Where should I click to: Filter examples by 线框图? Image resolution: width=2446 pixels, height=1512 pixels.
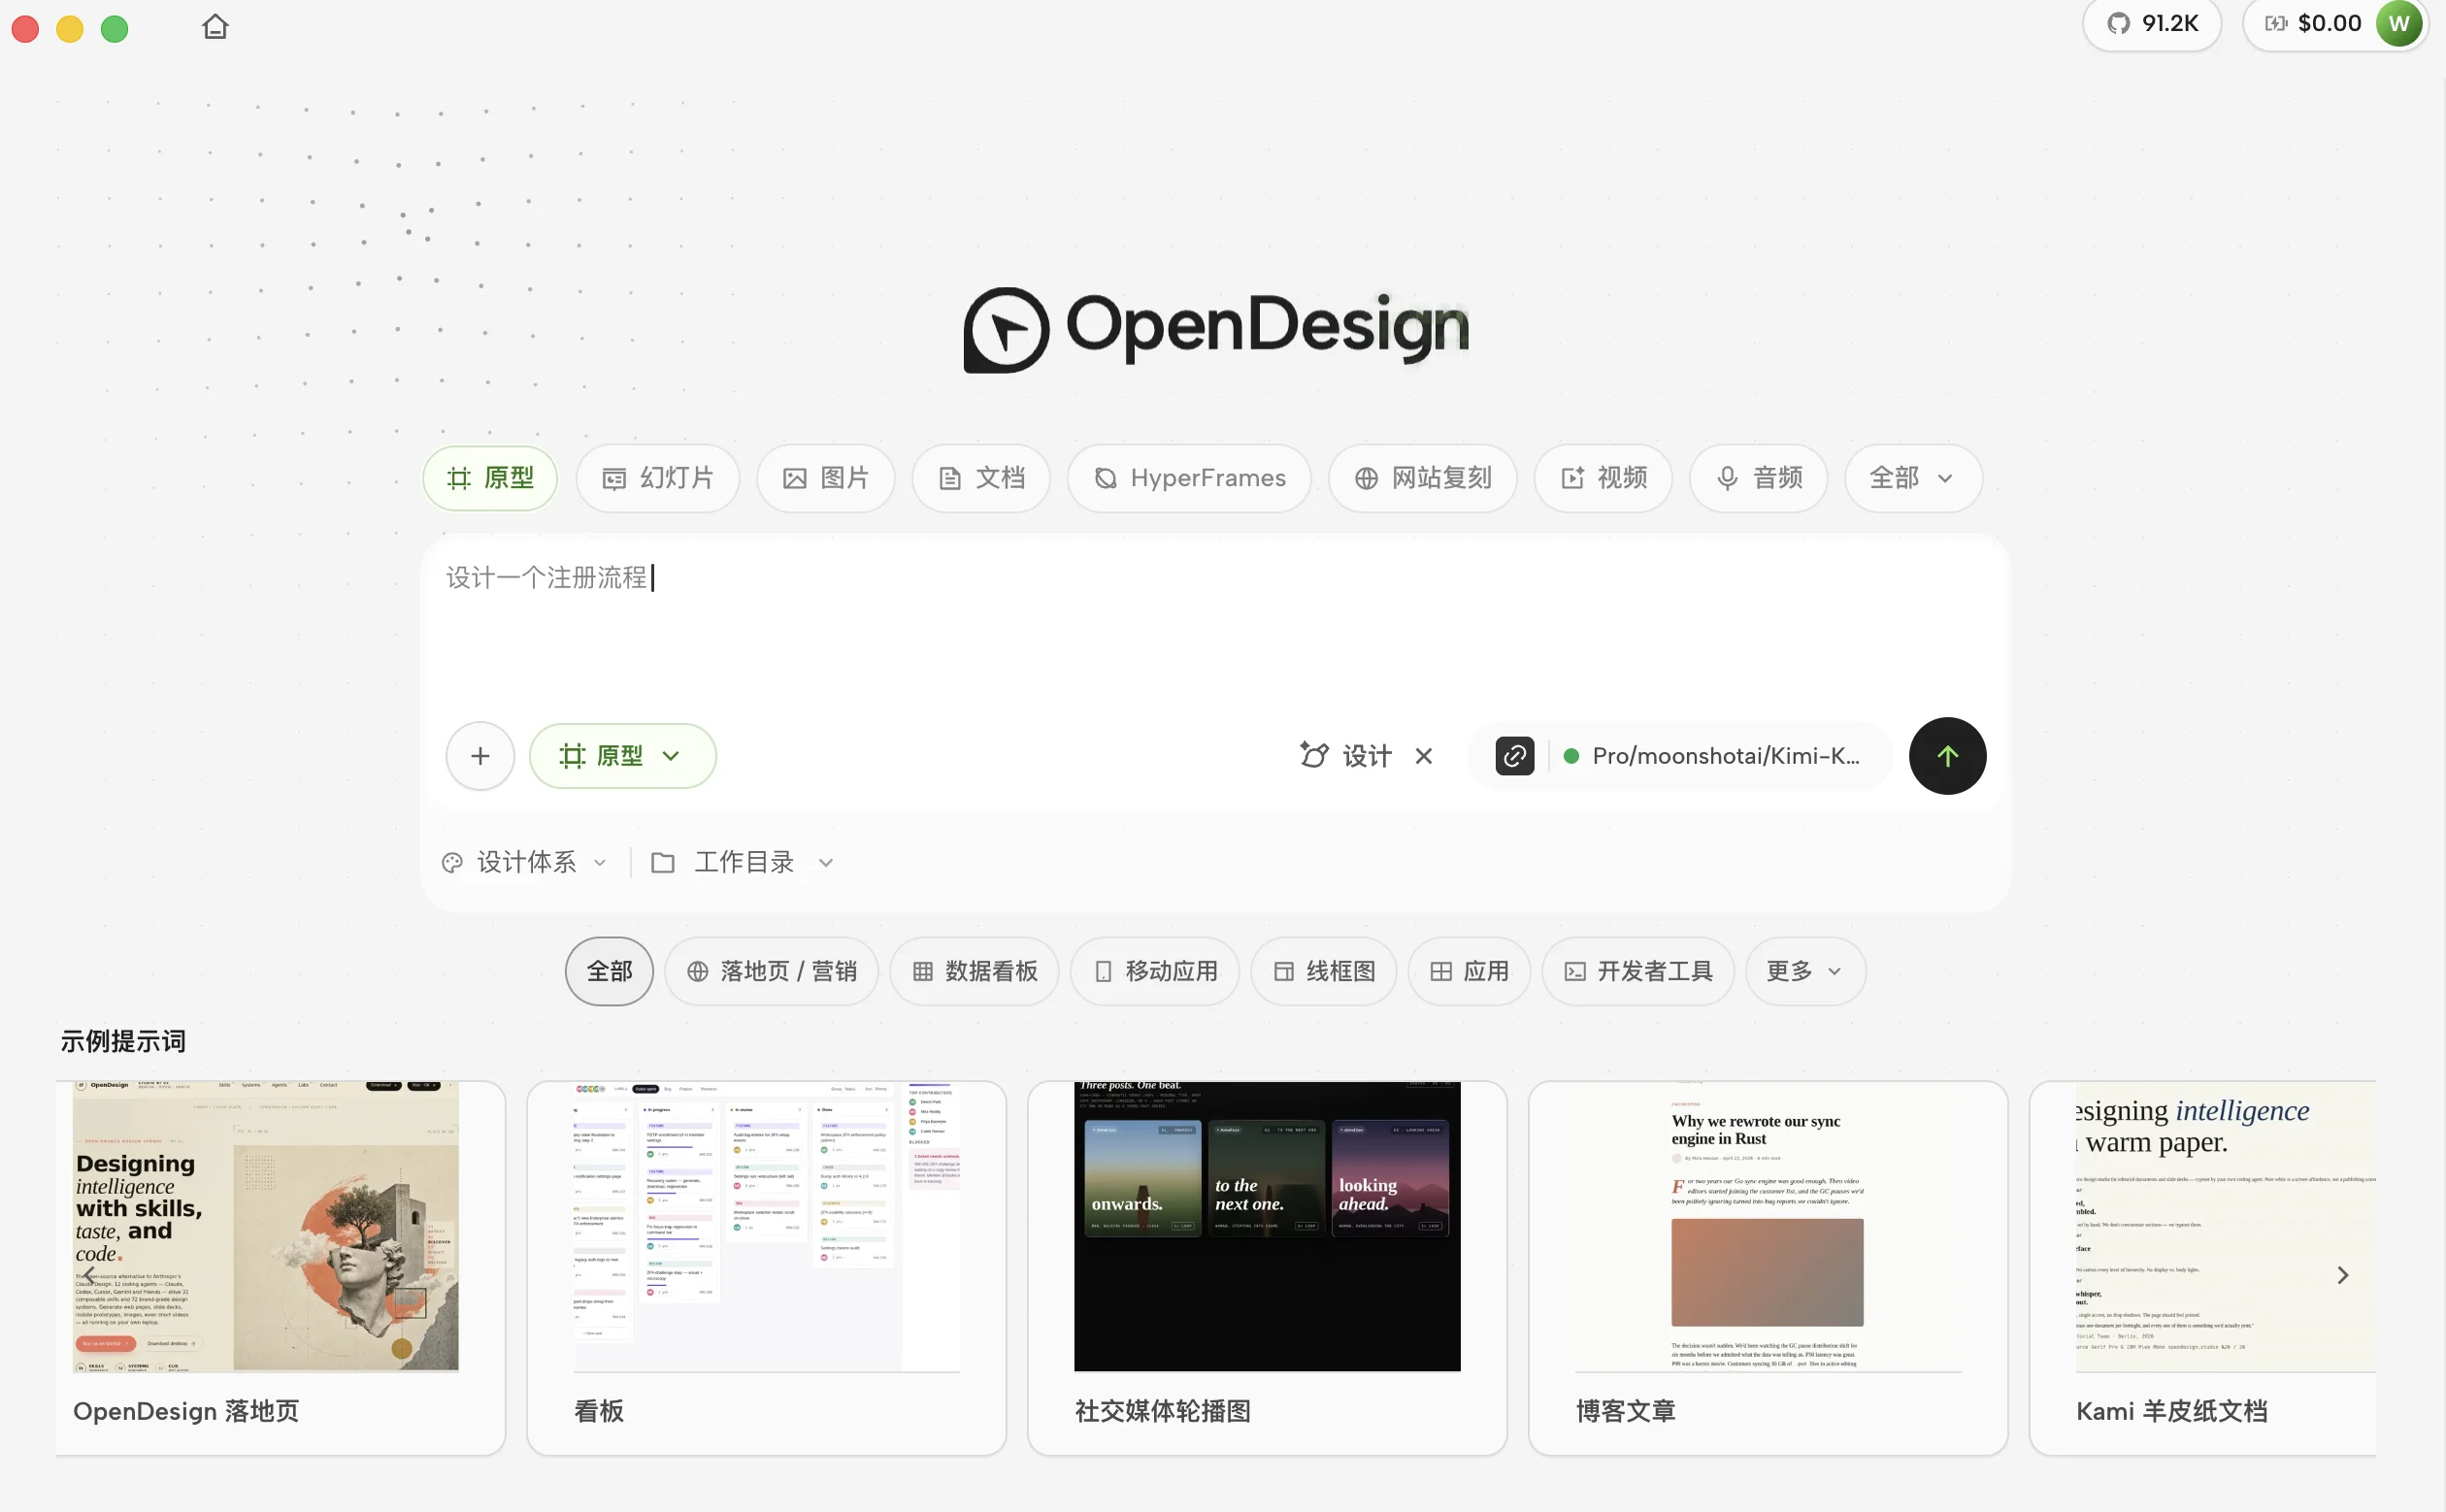(1323, 971)
